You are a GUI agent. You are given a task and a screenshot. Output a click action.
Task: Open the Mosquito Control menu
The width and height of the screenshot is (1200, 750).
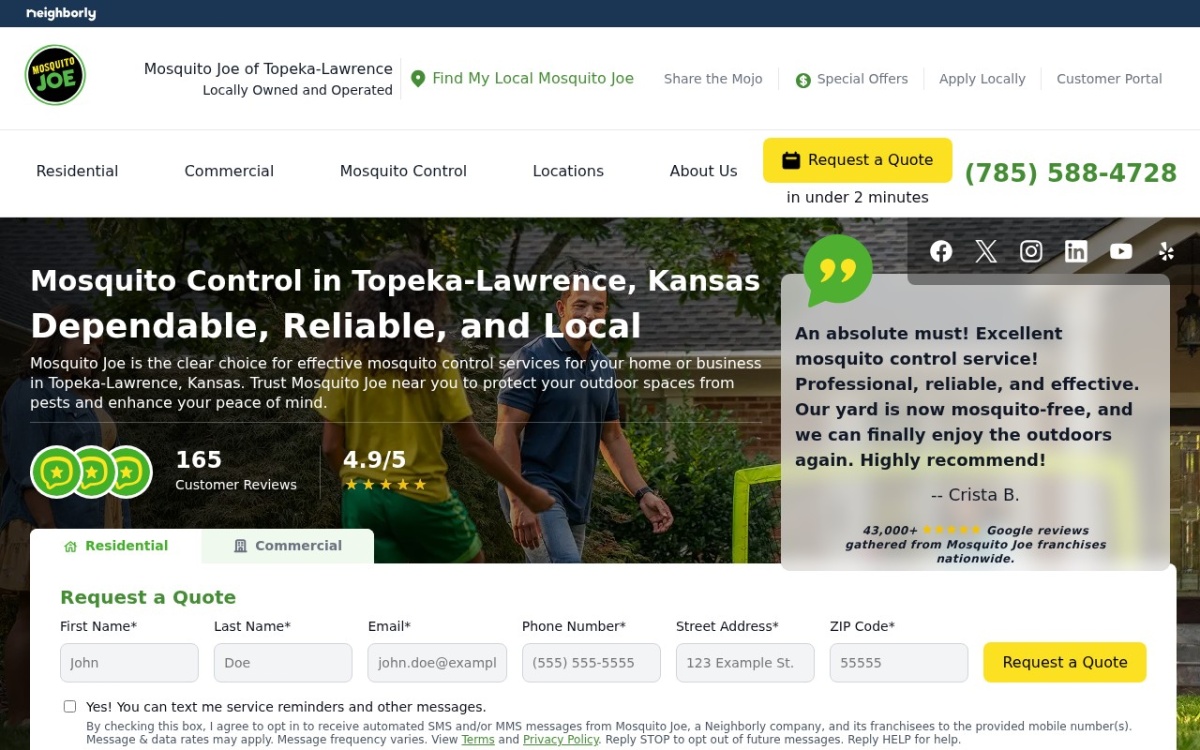(x=403, y=171)
